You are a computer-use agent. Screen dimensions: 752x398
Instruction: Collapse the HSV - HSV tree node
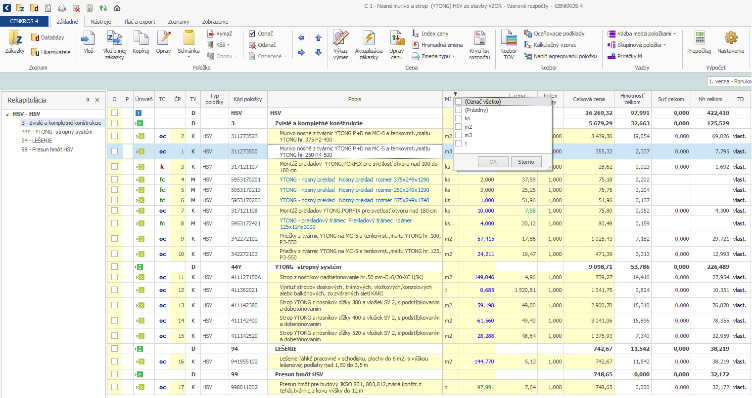coord(7,115)
